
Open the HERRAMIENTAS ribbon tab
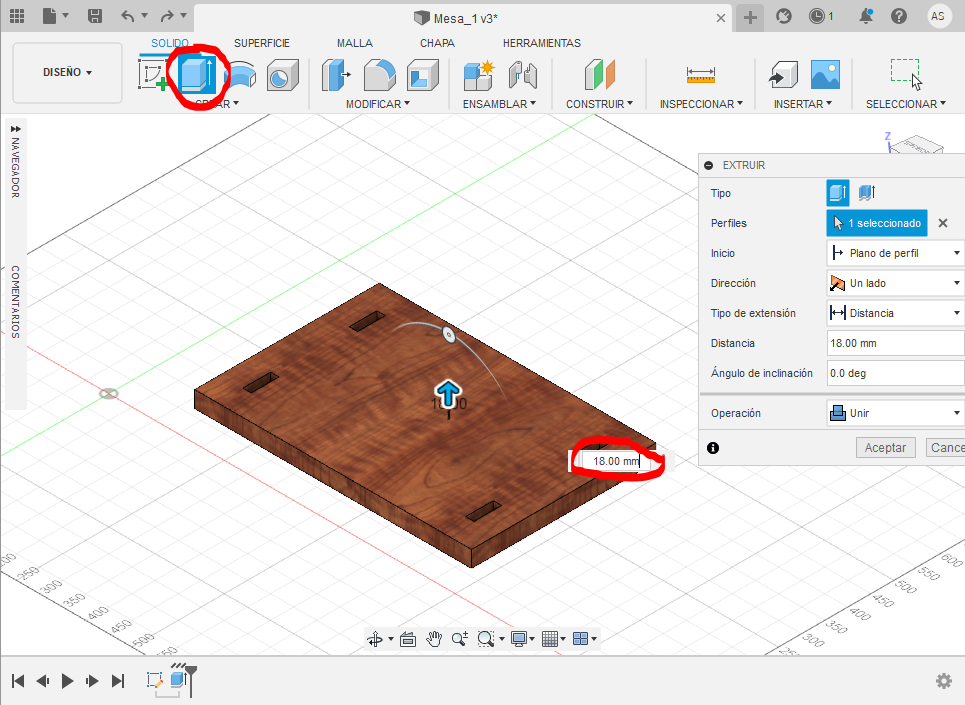pyautogui.click(x=541, y=43)
